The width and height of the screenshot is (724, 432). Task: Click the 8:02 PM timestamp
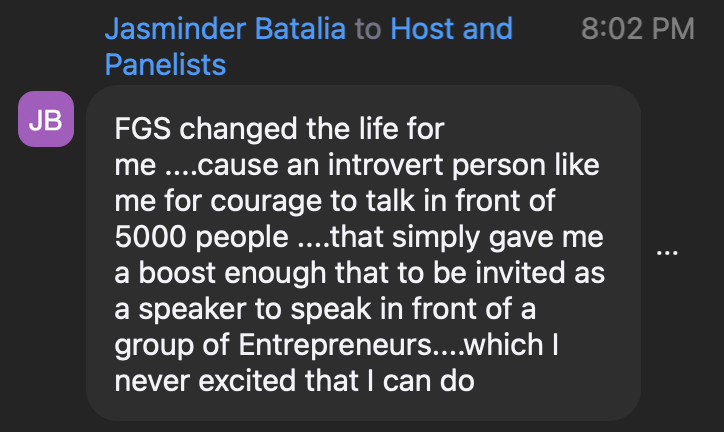[x=637, y=28]
